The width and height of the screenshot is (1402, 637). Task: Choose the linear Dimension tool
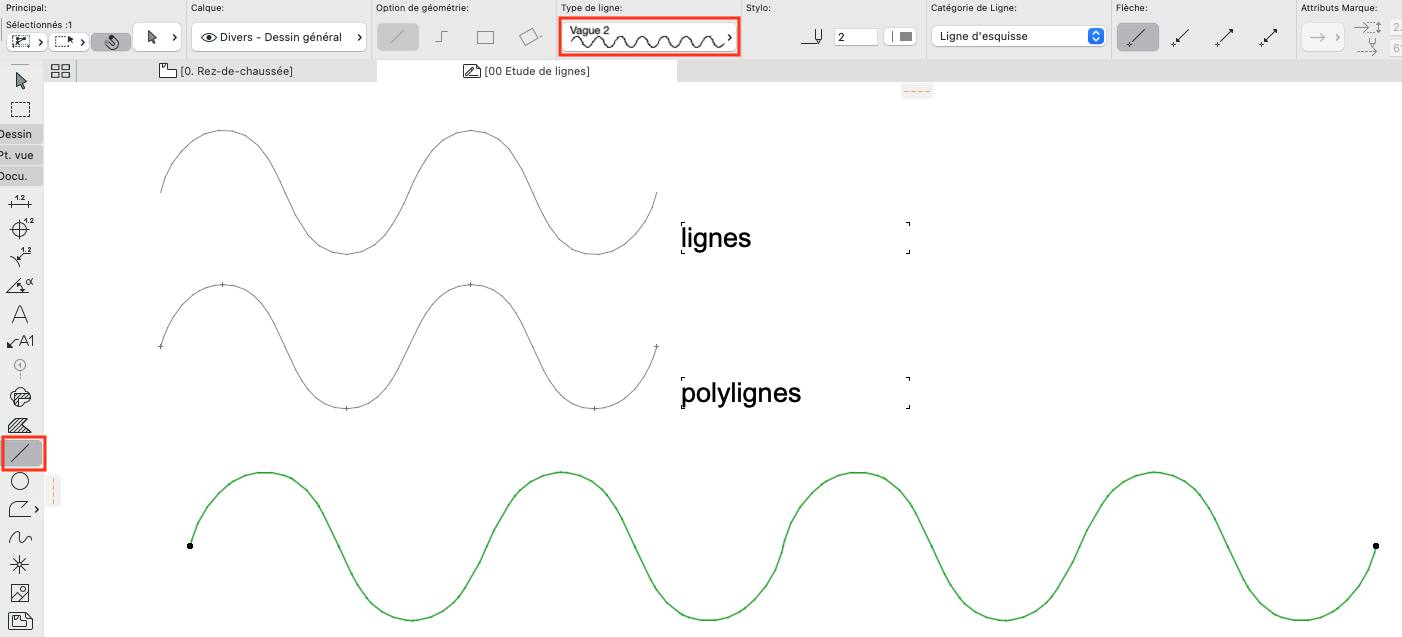(x=20, y=202)
